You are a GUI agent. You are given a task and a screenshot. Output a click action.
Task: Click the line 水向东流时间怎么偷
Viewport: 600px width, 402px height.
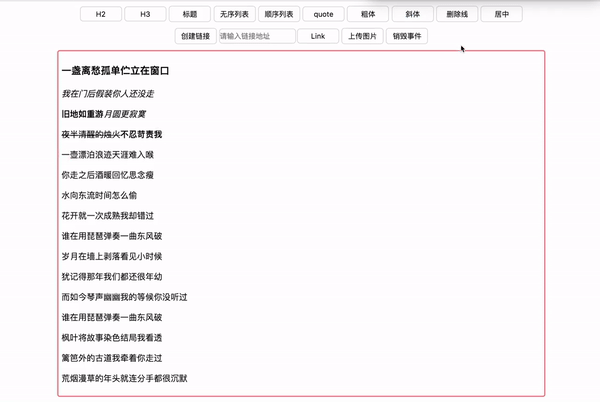click(x=99, y=195)
